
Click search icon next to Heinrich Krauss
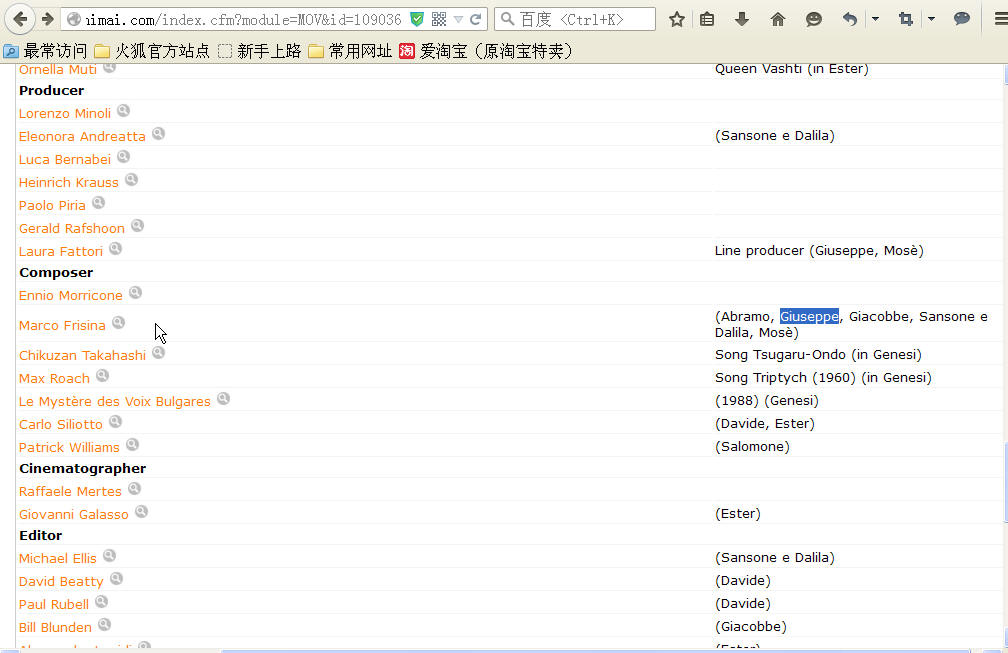[131, 180]
